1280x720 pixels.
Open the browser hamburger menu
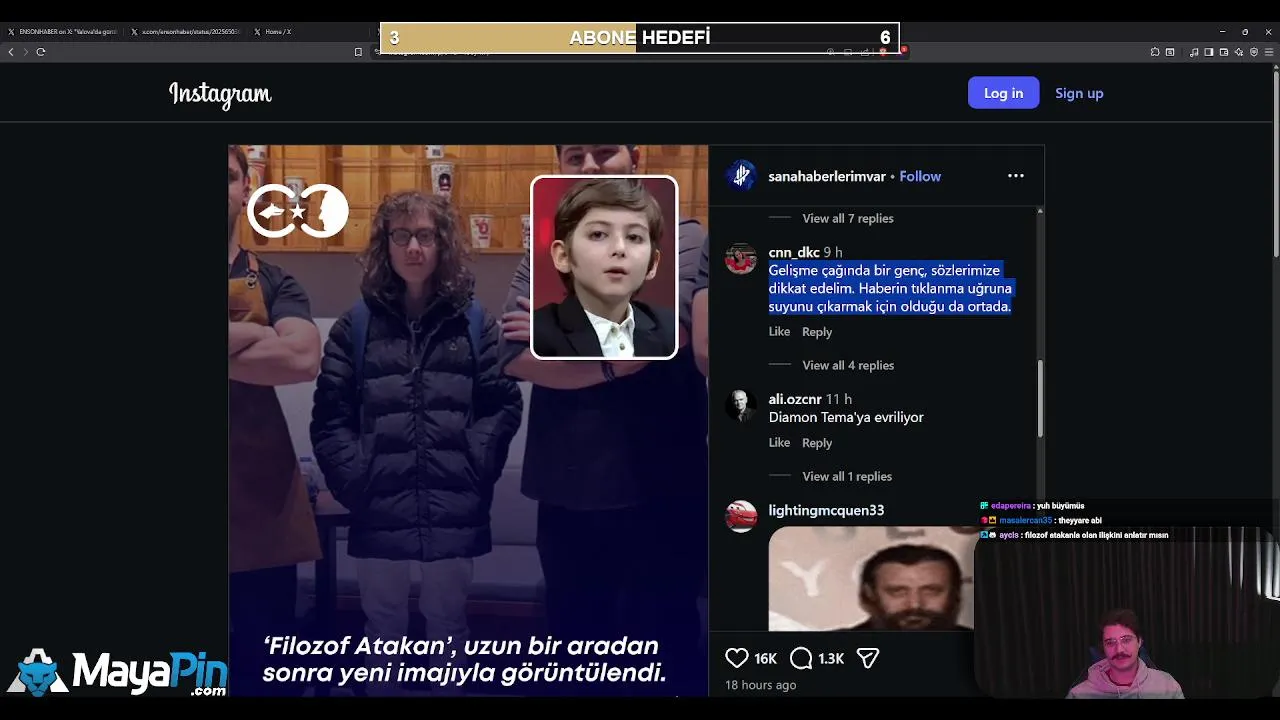pyautogui.click(x=1270, y=52)
